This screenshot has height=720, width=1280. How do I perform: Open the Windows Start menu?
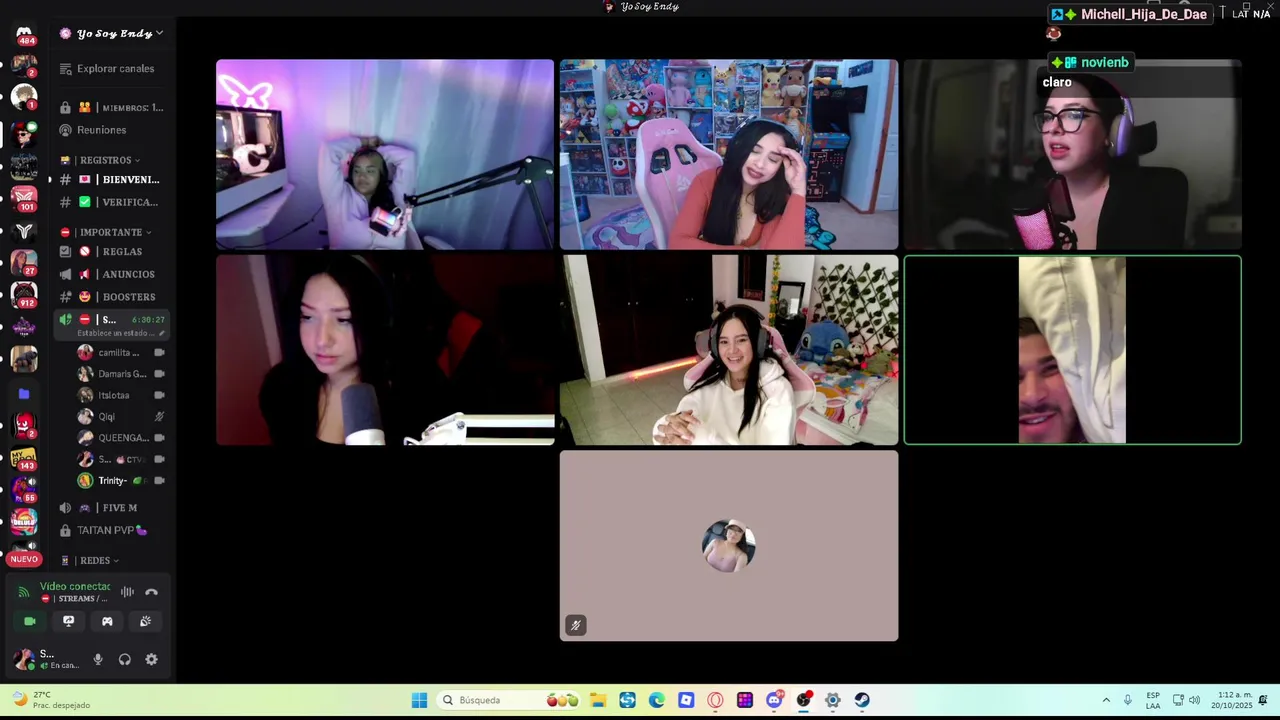point(419,700)
